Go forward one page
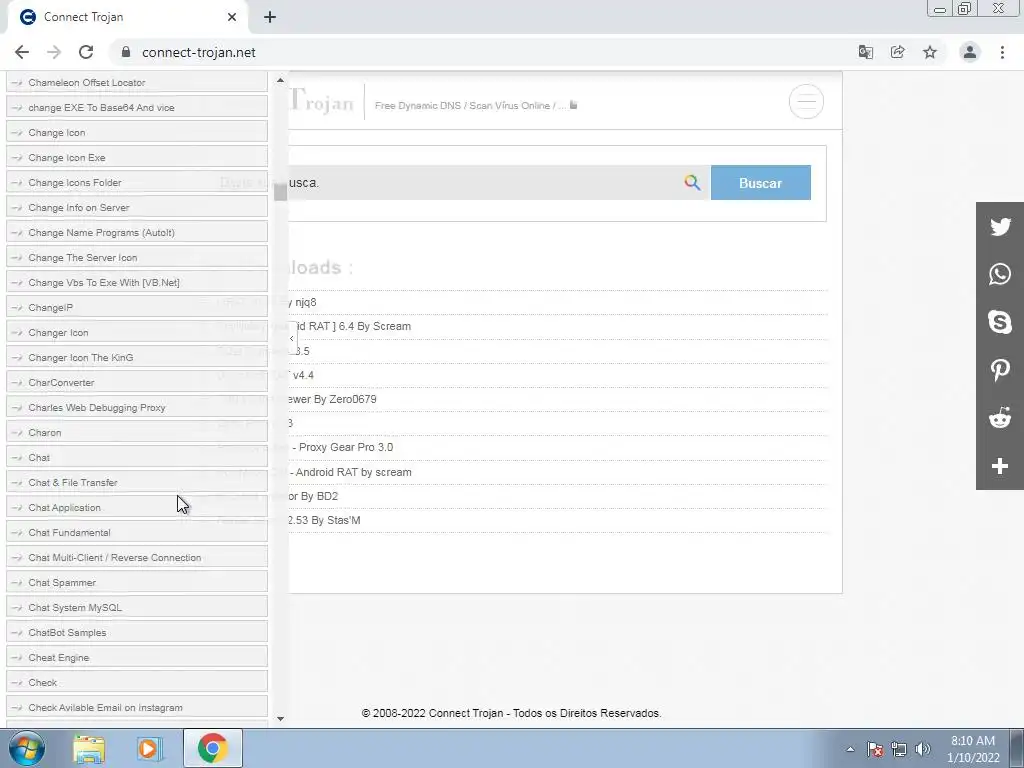This screenshot has width=1024, height=768. tap(54, 52)
